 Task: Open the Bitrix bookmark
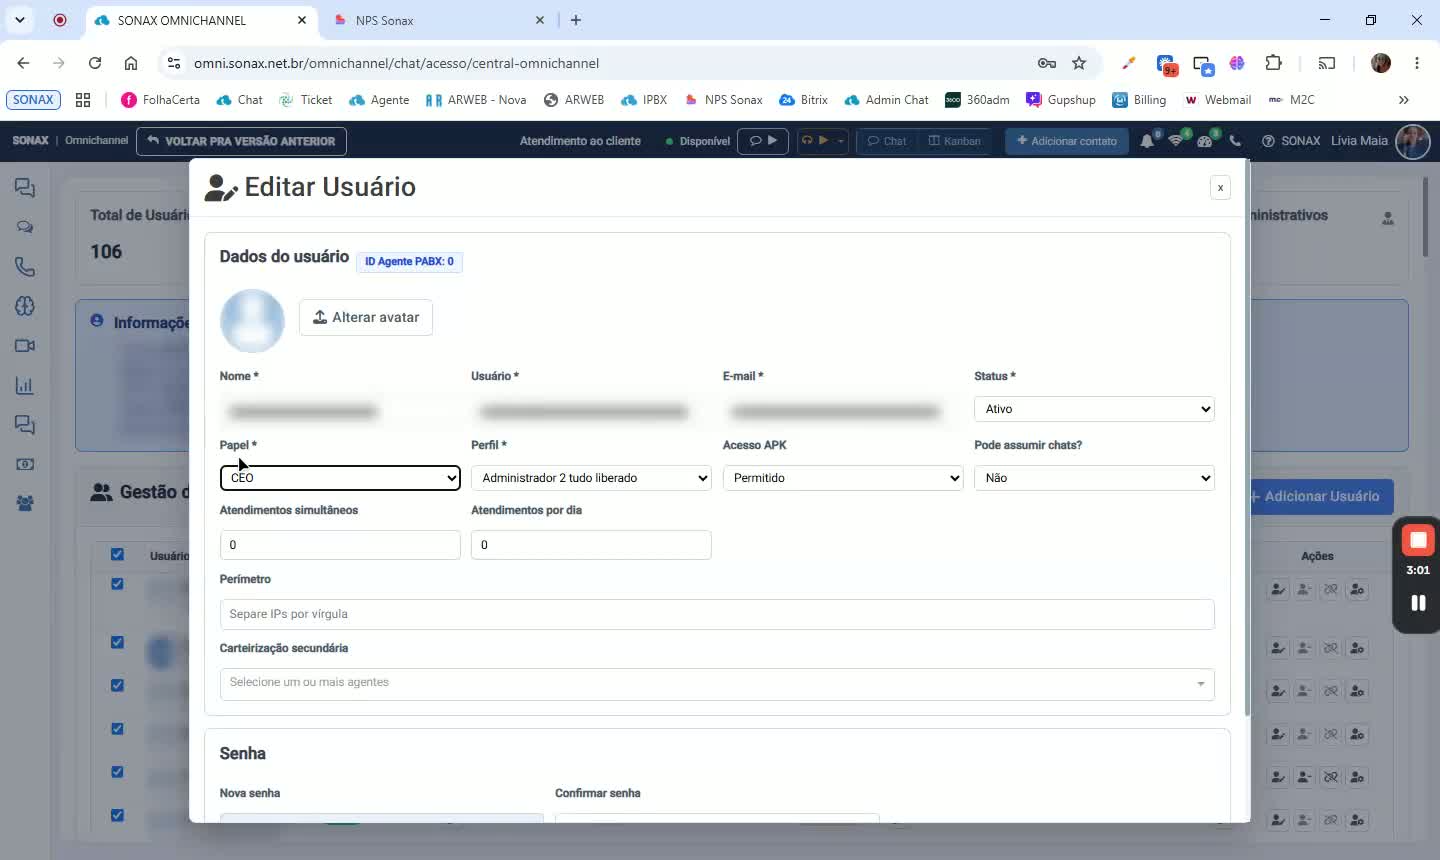click(x=803, y=100)
